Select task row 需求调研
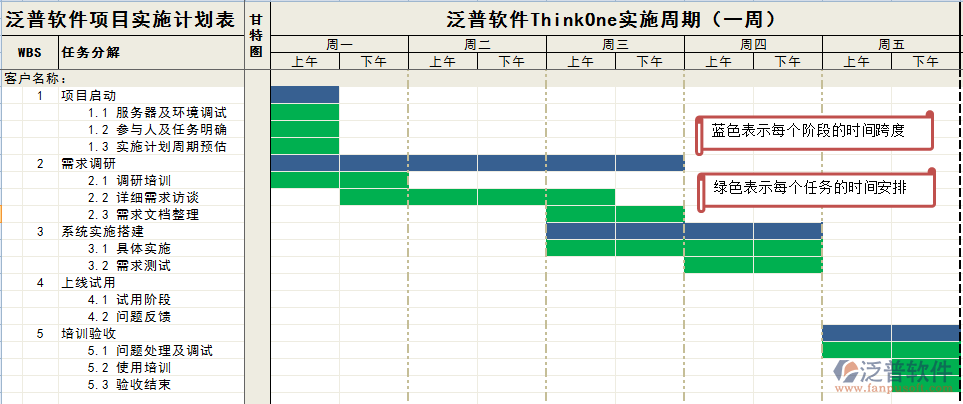The height and width of the screenshot is (404, 963). [x=88, y=163]
